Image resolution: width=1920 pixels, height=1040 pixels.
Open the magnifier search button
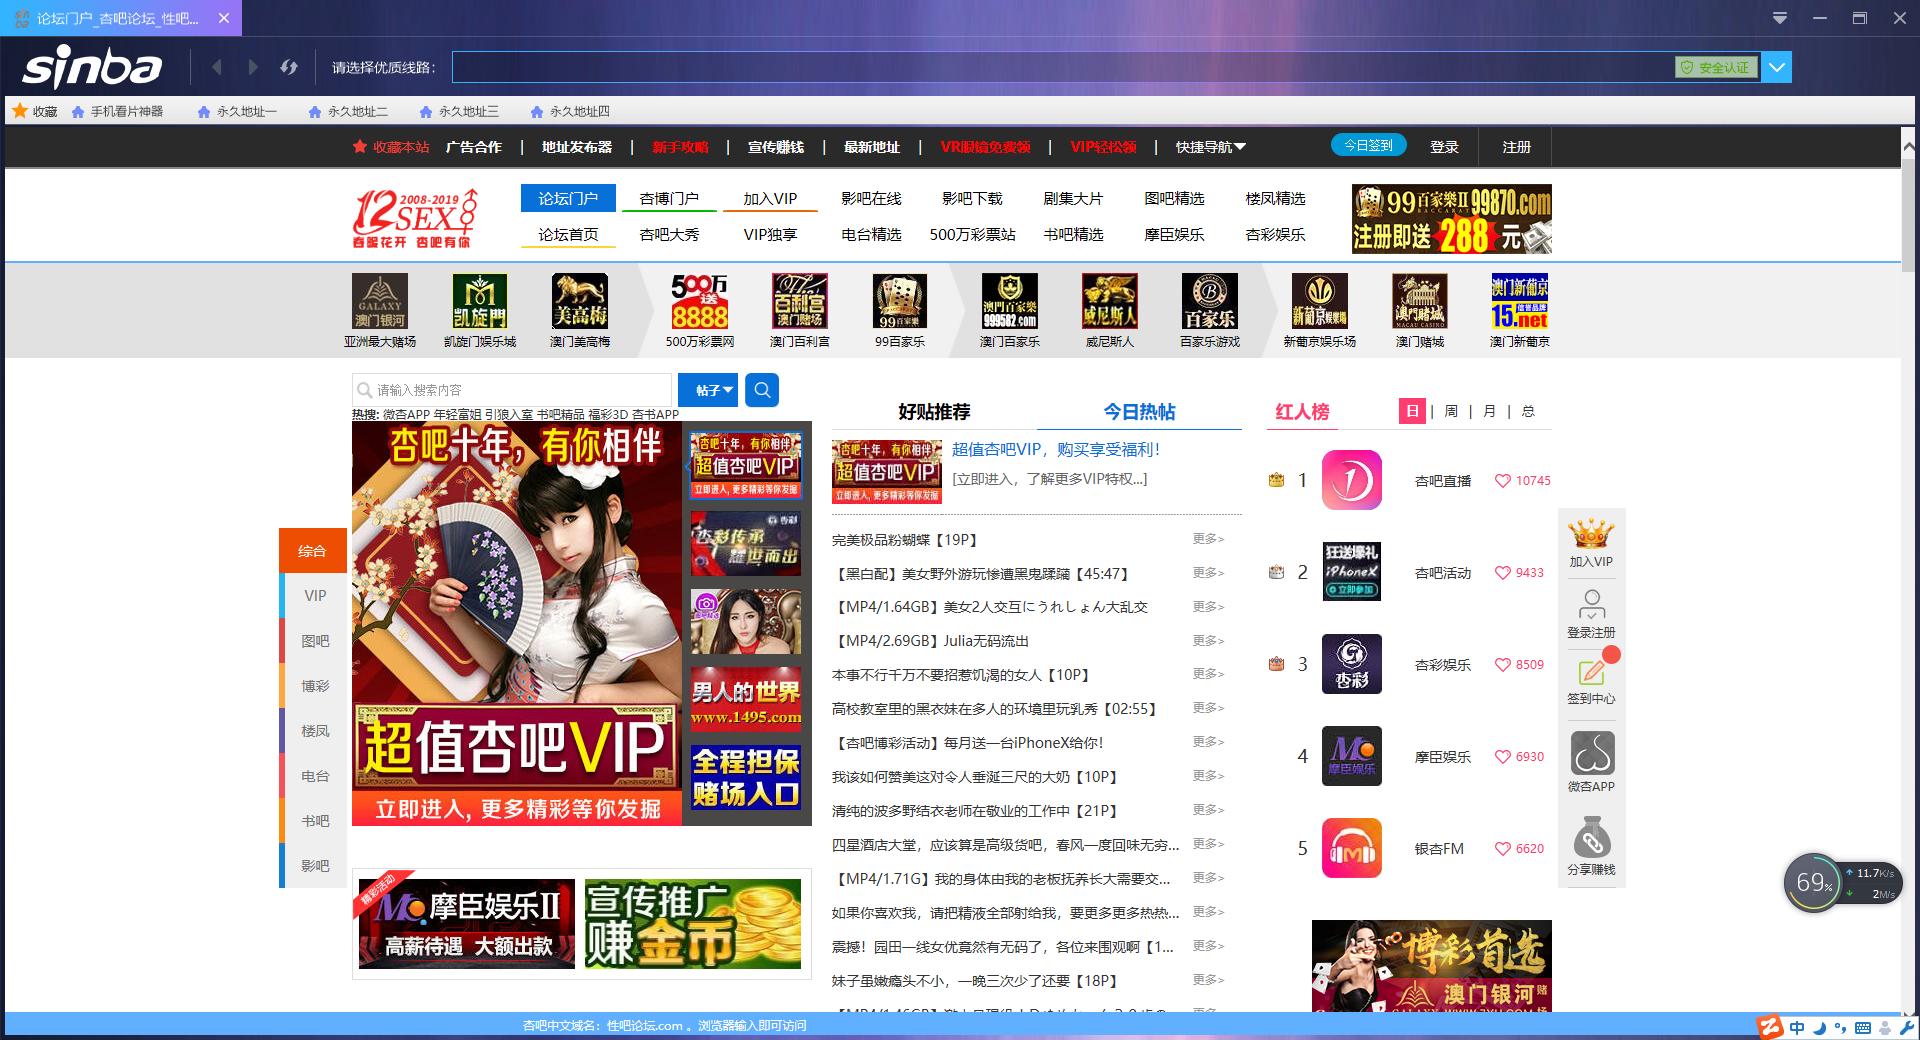[x=762, y=390]
